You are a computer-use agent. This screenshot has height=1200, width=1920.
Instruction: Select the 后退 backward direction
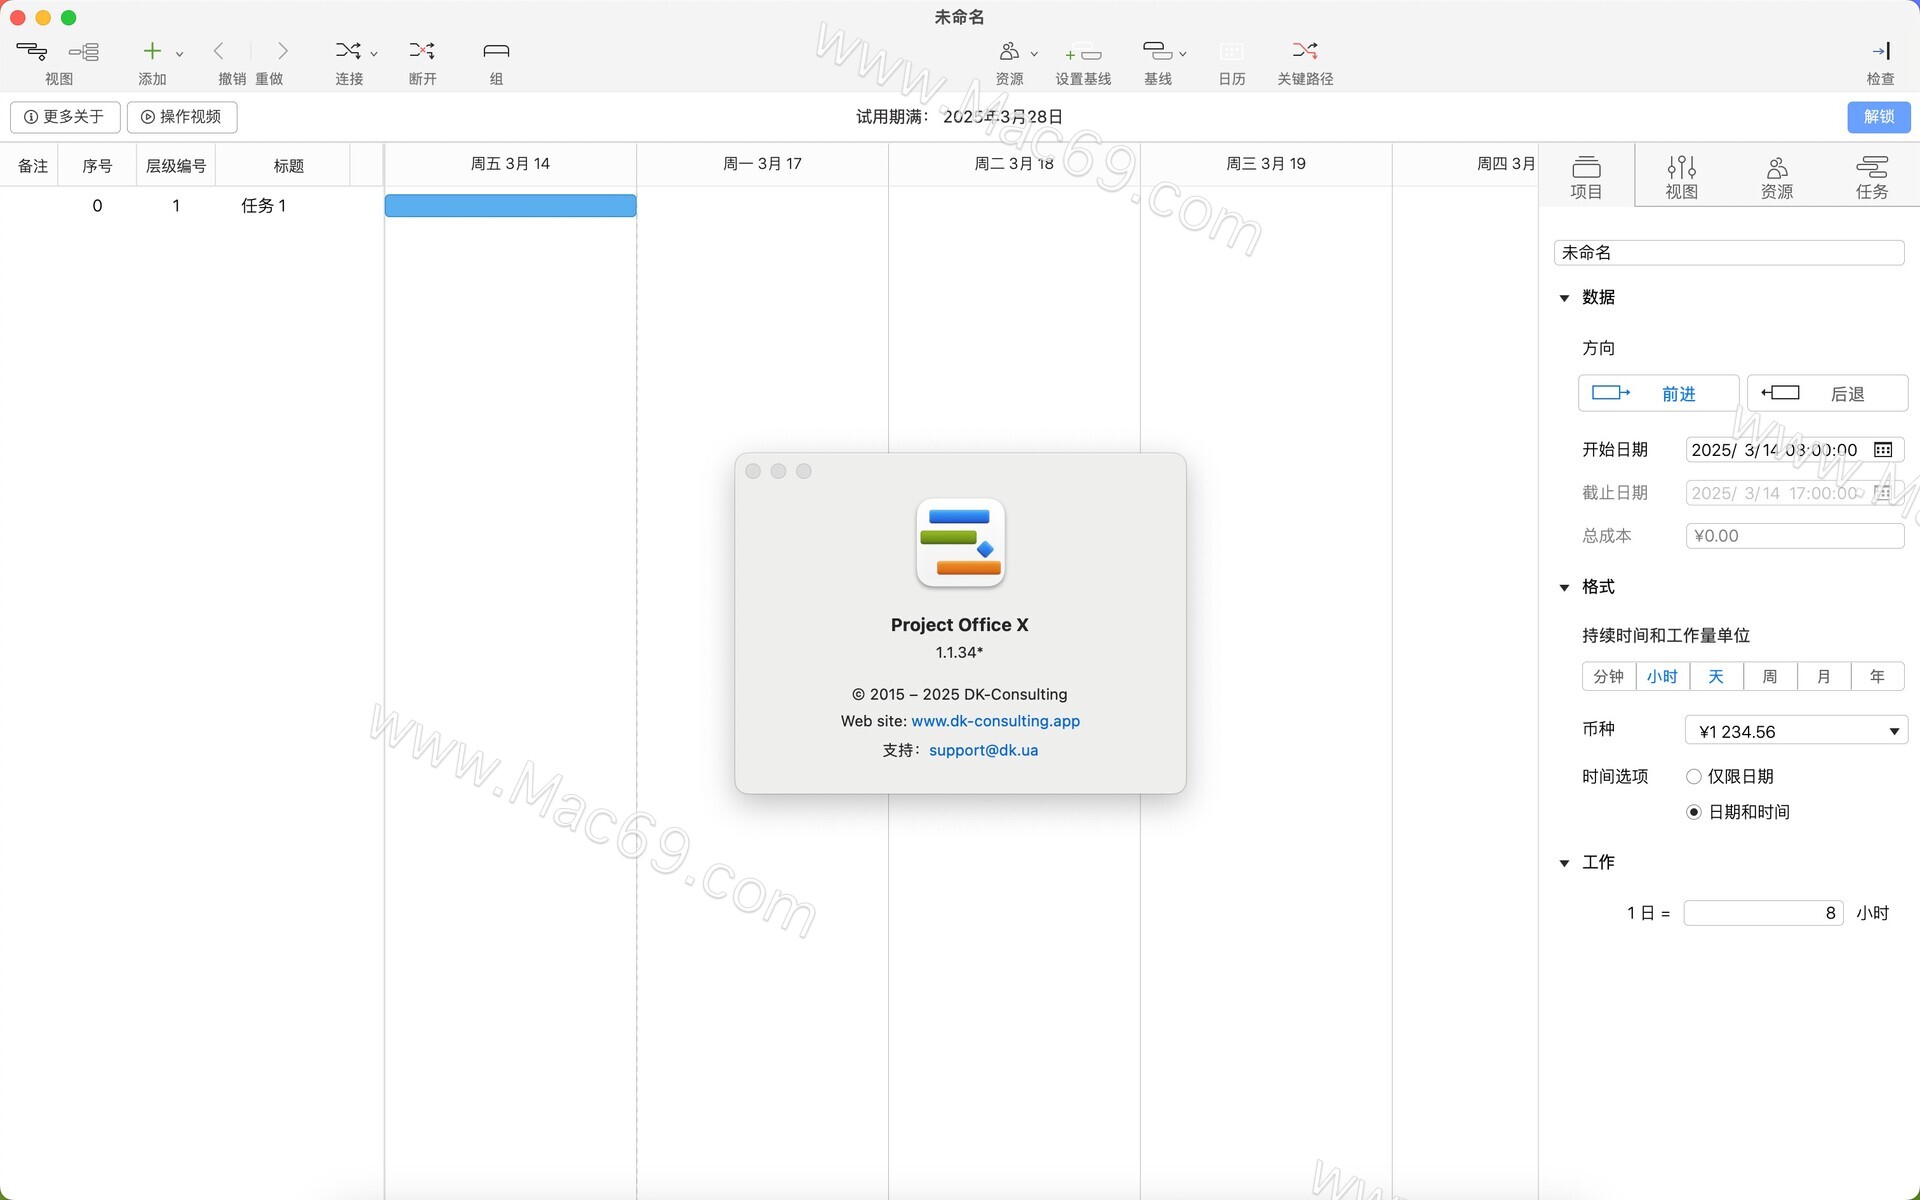point(1828,394)
